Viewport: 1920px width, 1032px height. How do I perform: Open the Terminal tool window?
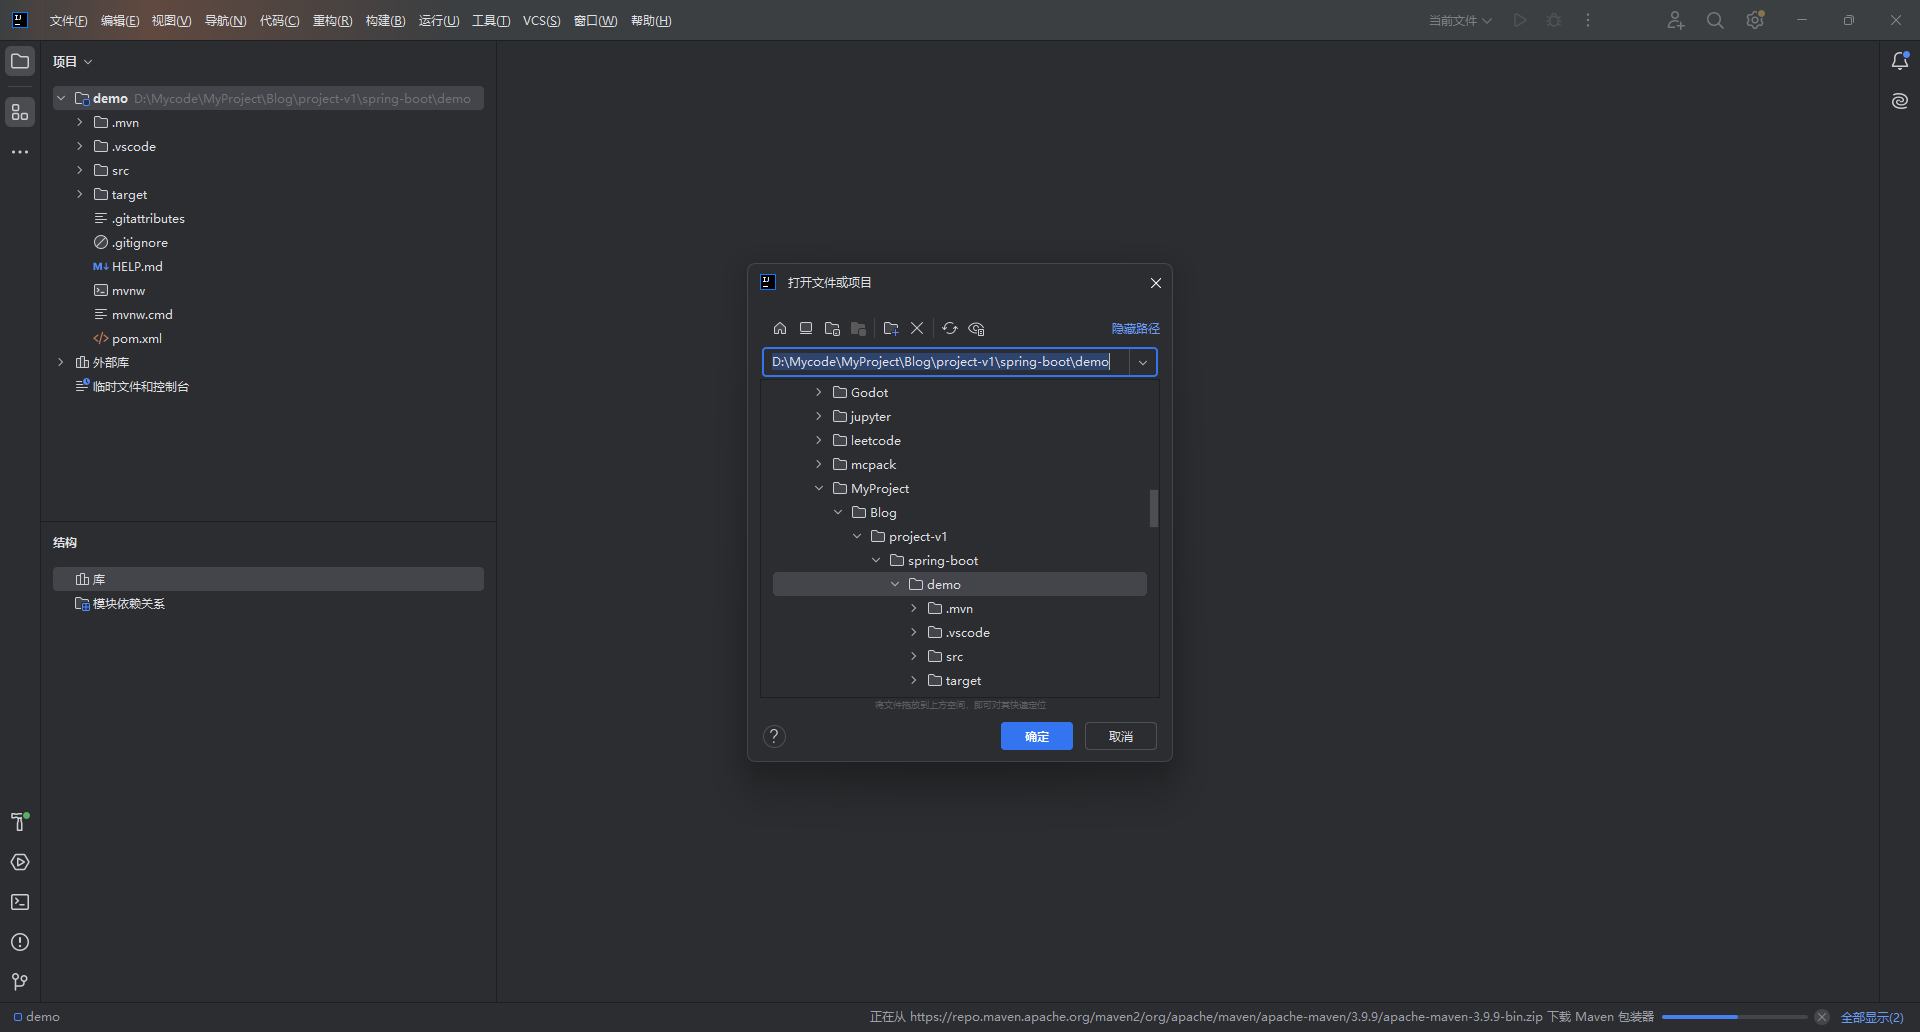tap(20, 902)
